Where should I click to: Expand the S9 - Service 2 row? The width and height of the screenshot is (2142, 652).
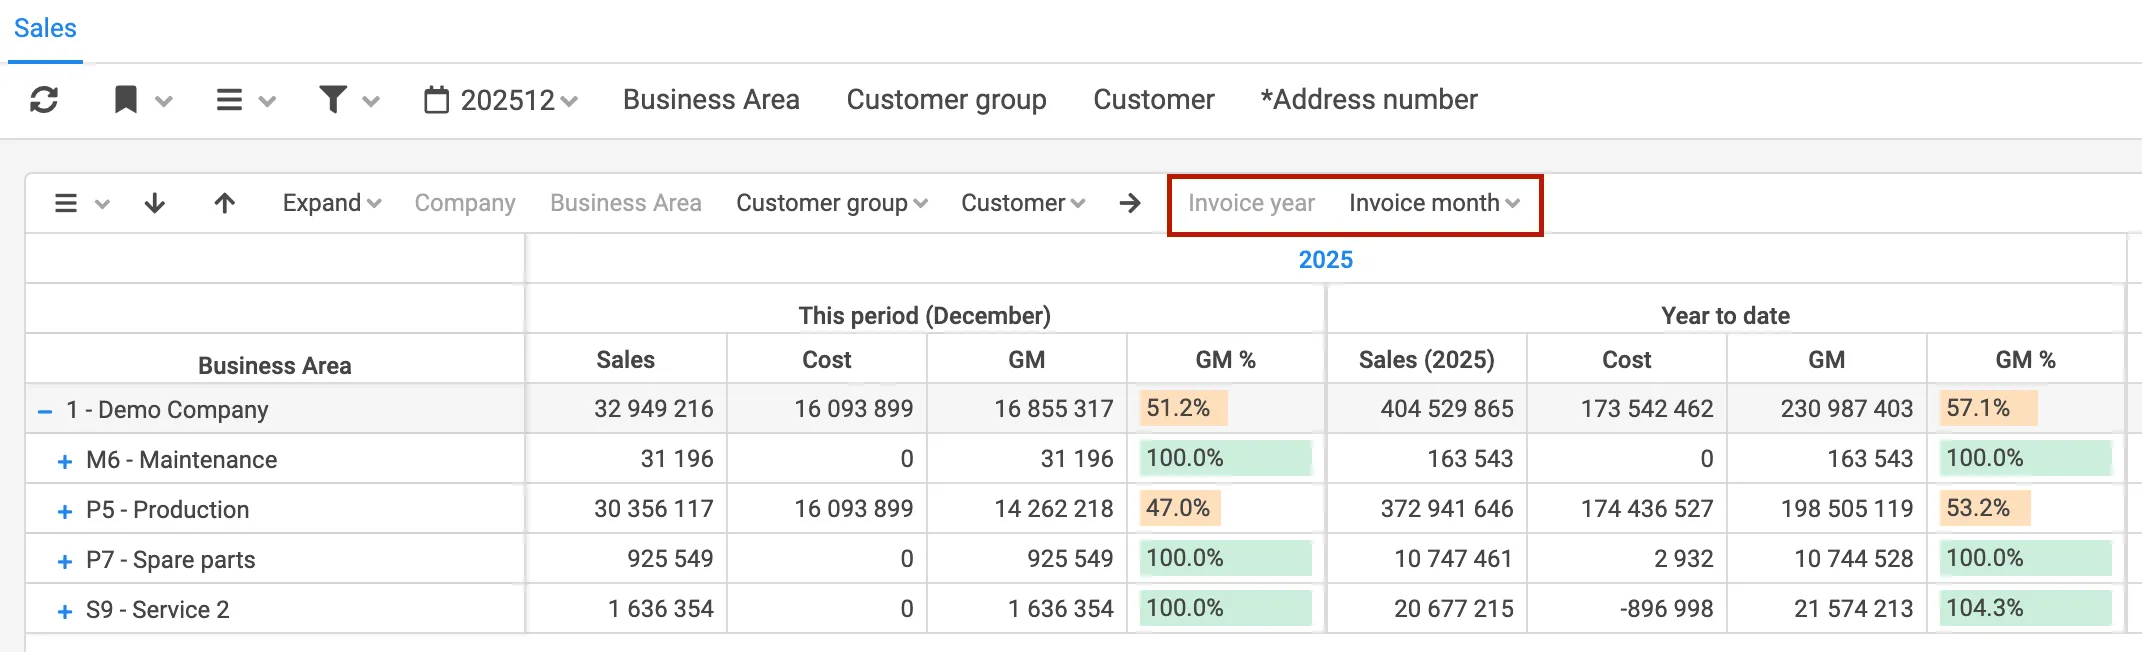tap(65, 611)
